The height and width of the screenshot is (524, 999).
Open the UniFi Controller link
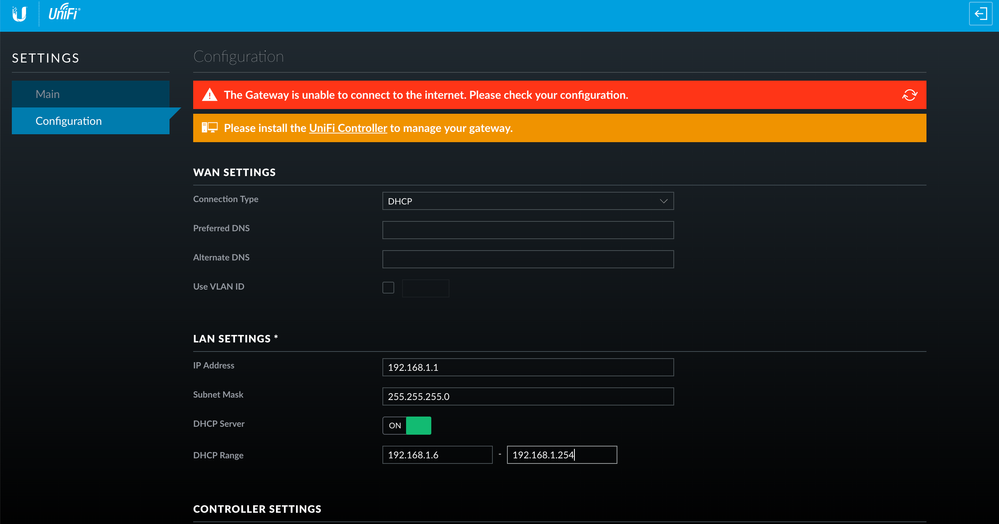[x=348, y=128]
